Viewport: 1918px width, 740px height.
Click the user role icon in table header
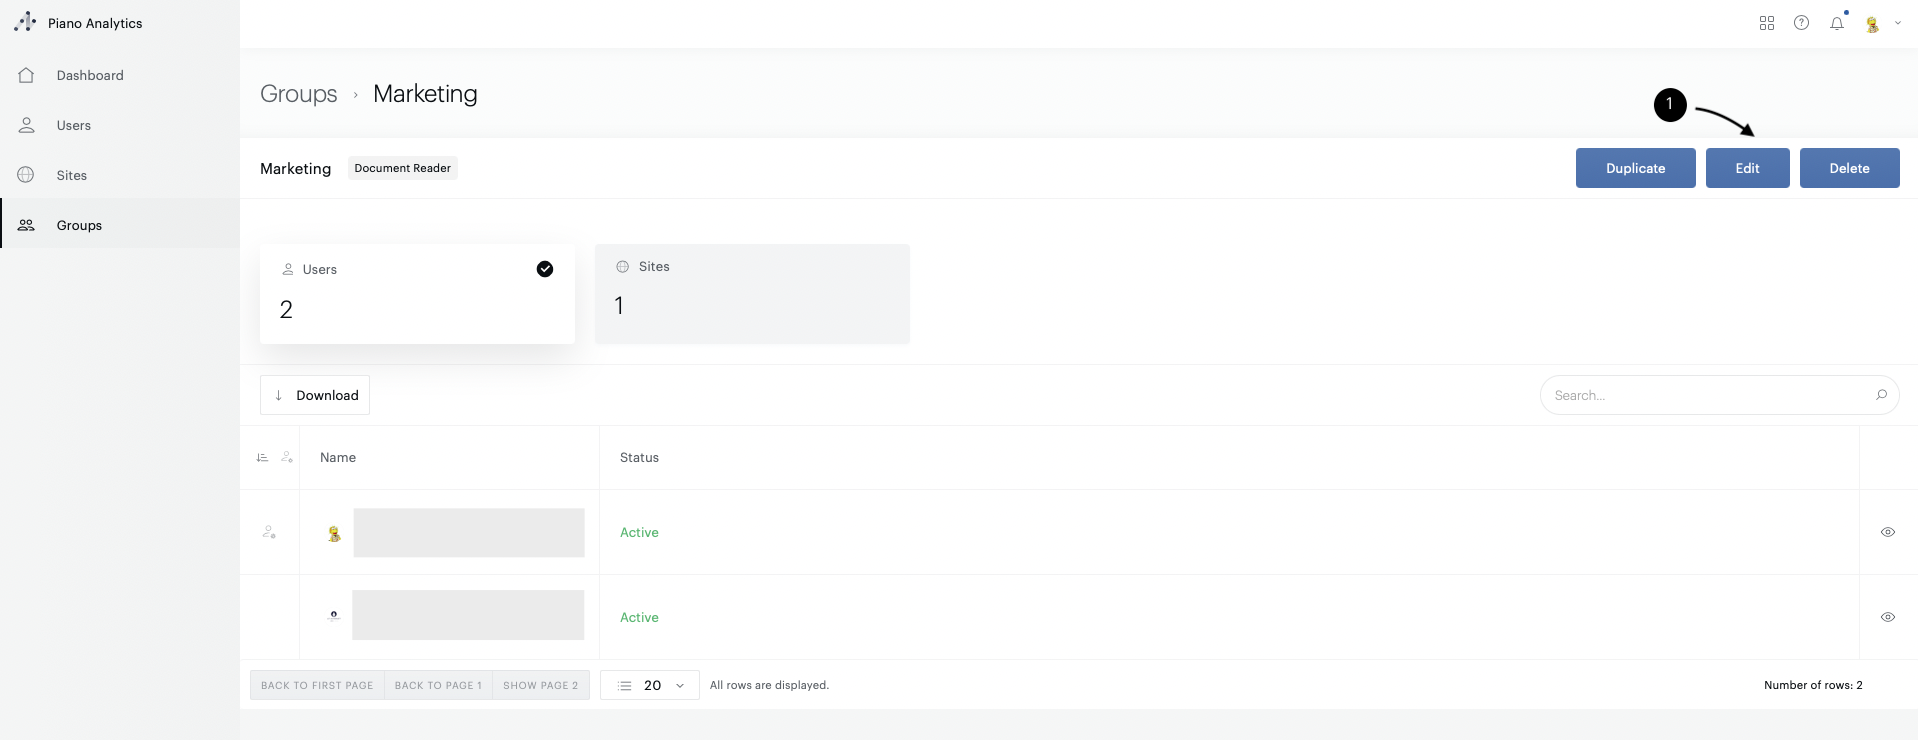tap(287, 458)
